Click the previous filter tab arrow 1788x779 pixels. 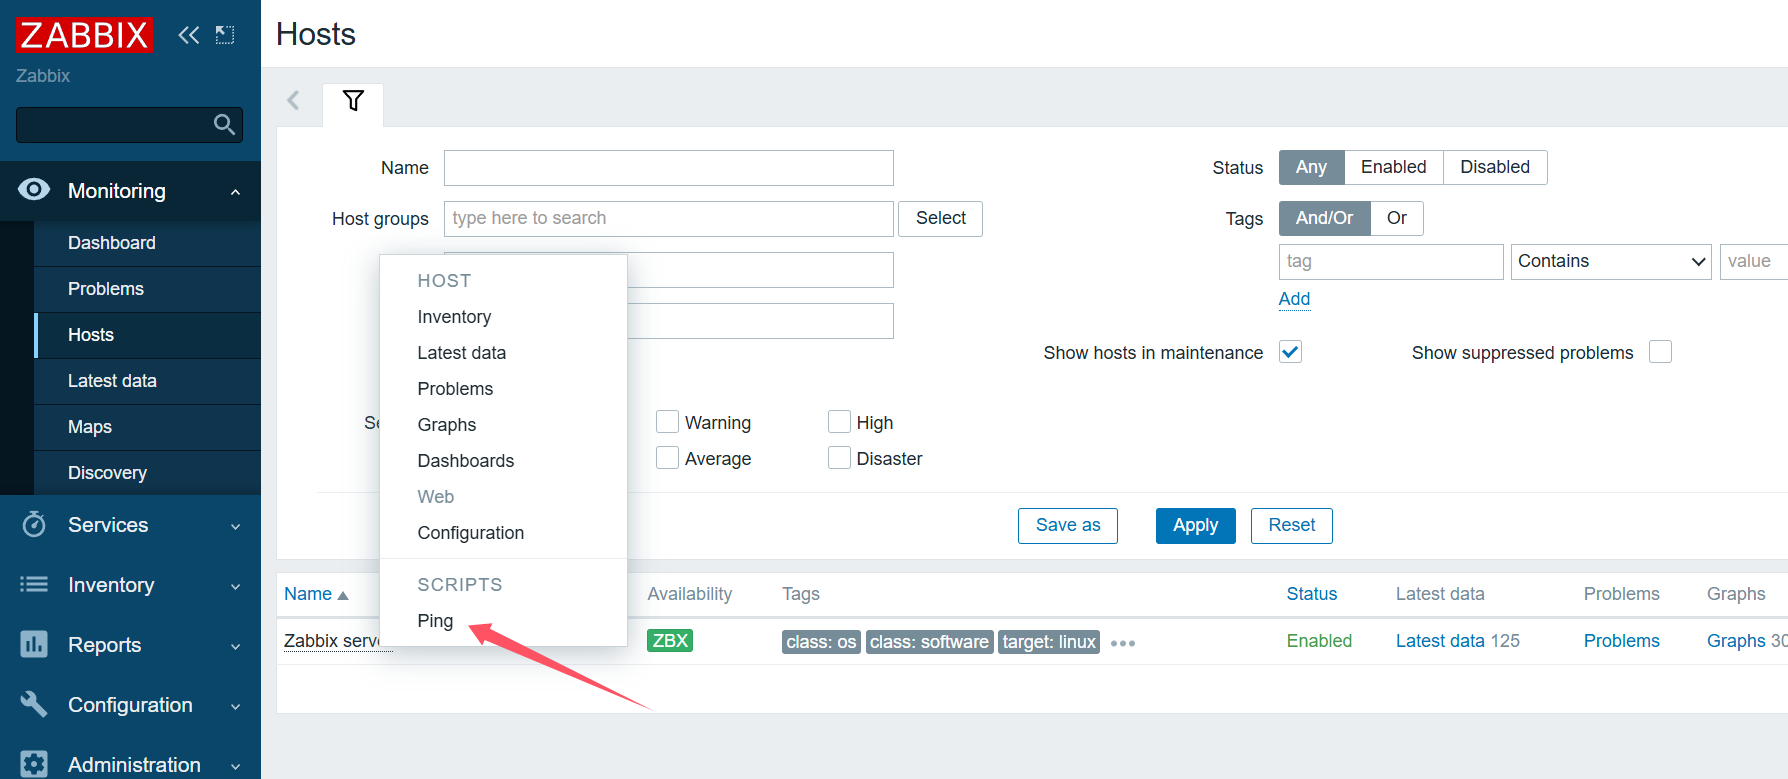coord(293,100)
